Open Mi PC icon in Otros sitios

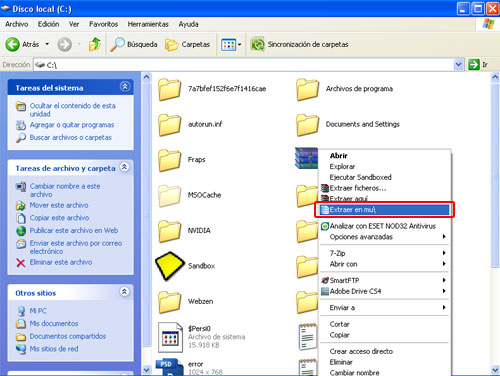(x=21, y=311)
